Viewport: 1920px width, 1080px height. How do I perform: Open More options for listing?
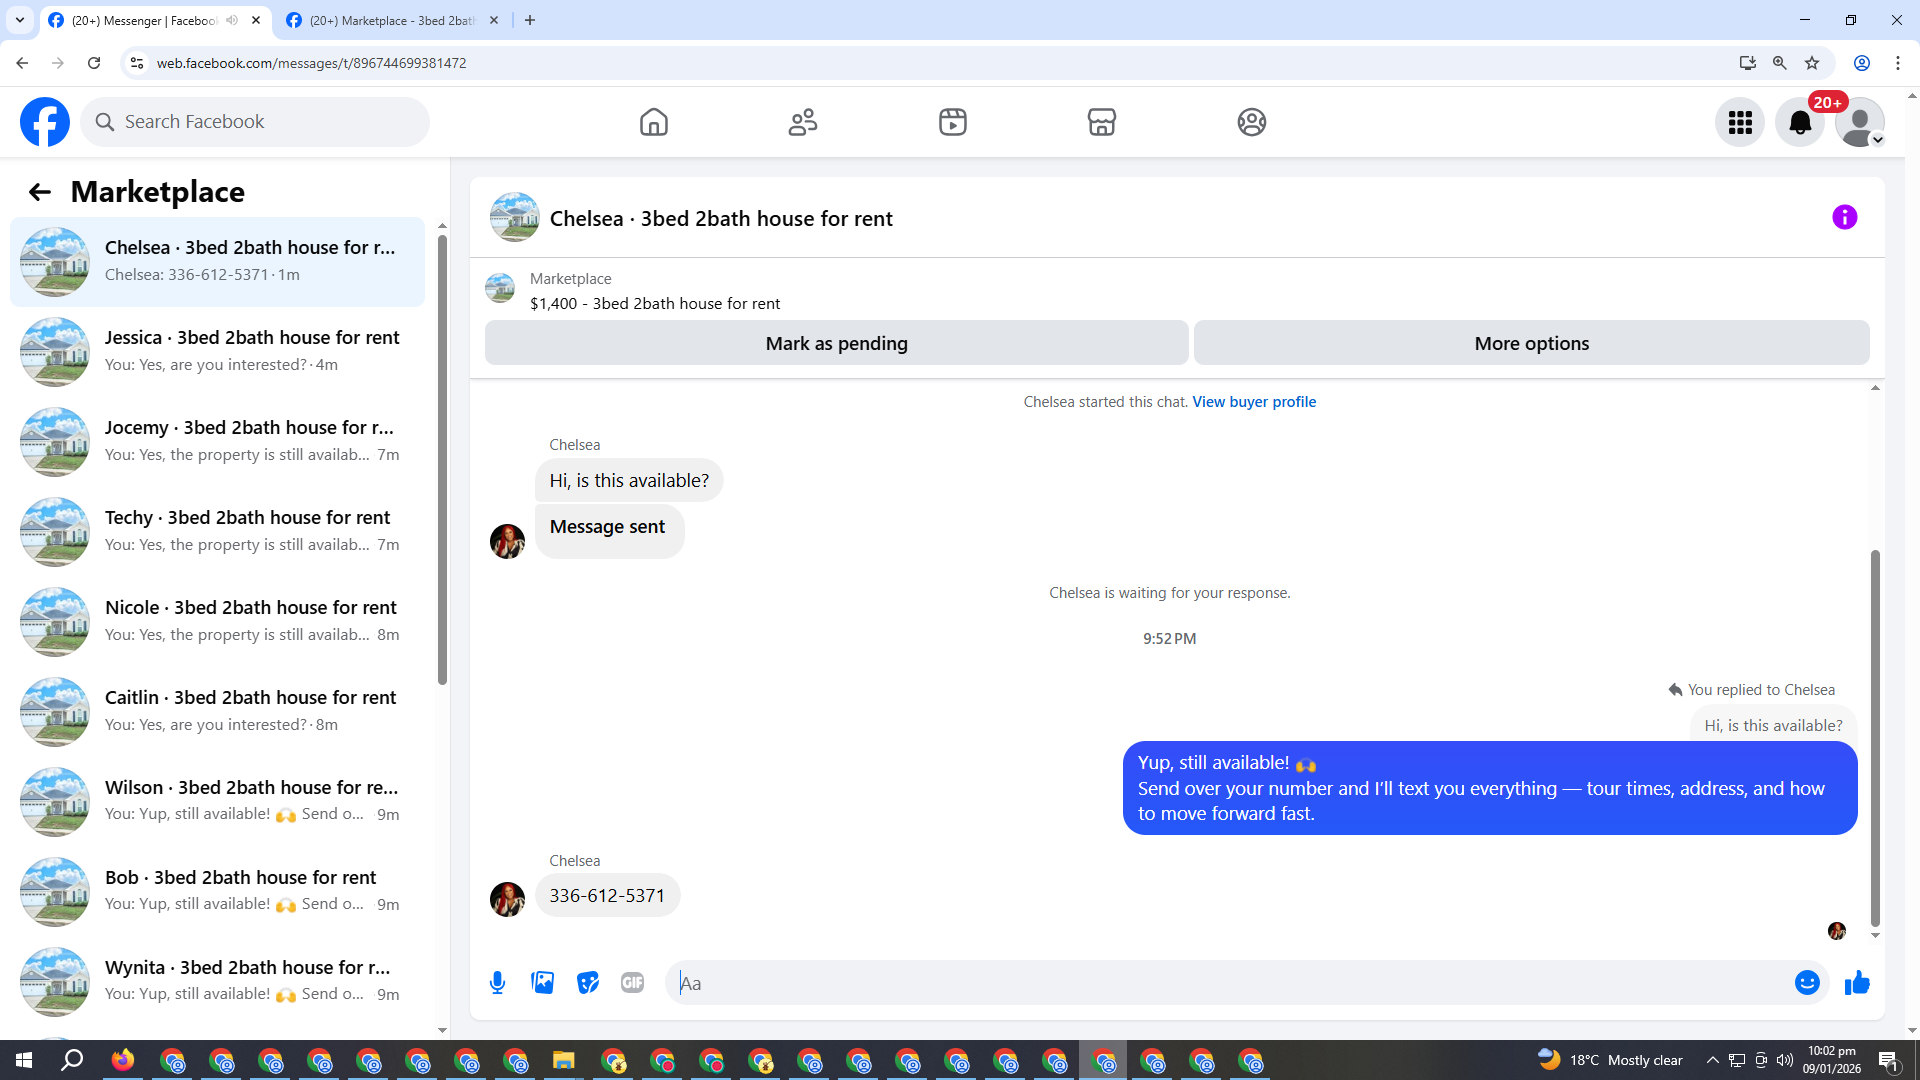(1531, 343)
